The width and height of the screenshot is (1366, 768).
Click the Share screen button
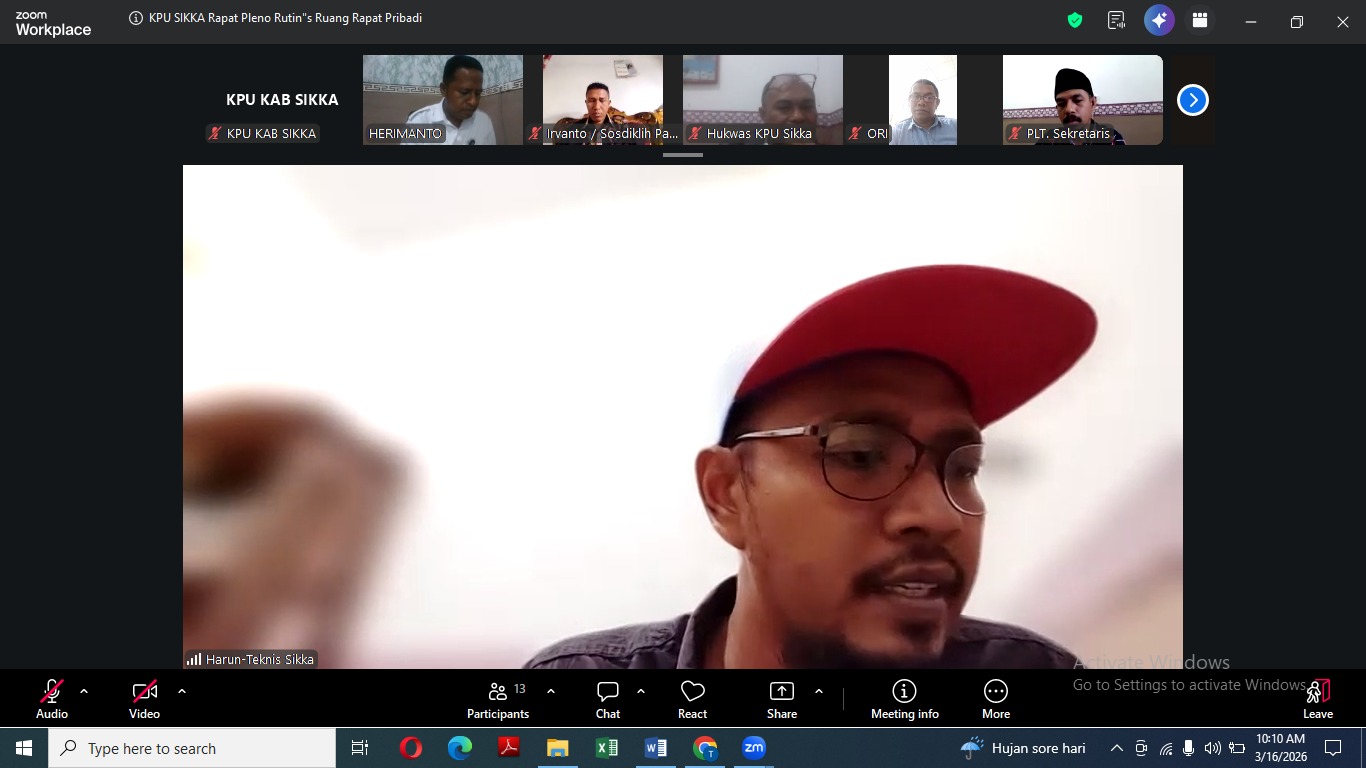pyautogui.click(x=781, y=699)
